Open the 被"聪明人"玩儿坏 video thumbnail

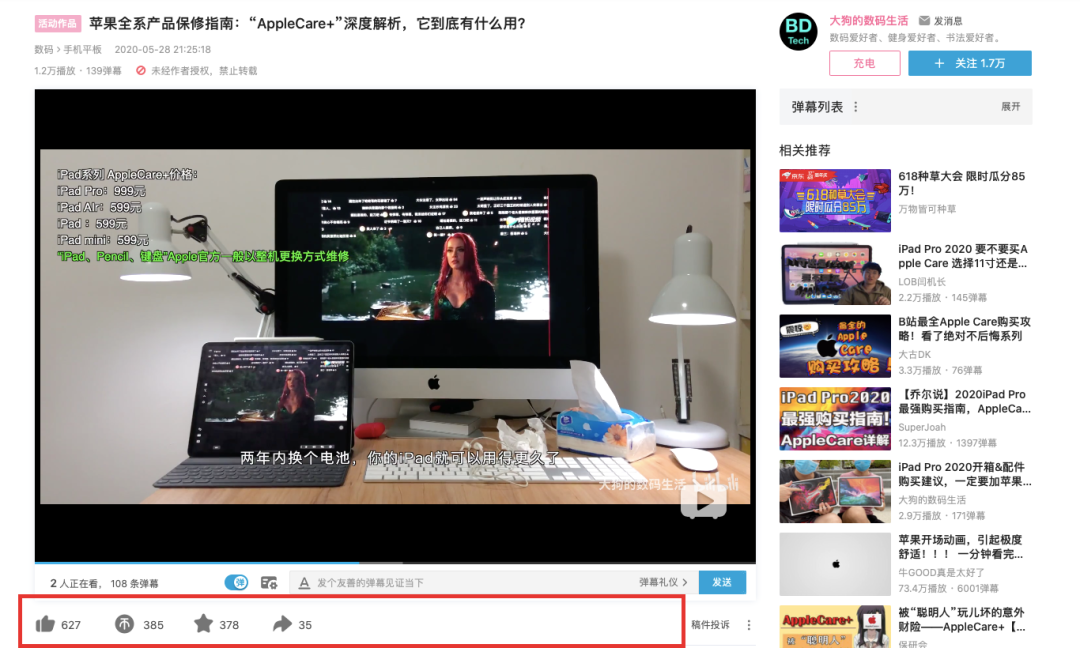click(x=835, y=627)
